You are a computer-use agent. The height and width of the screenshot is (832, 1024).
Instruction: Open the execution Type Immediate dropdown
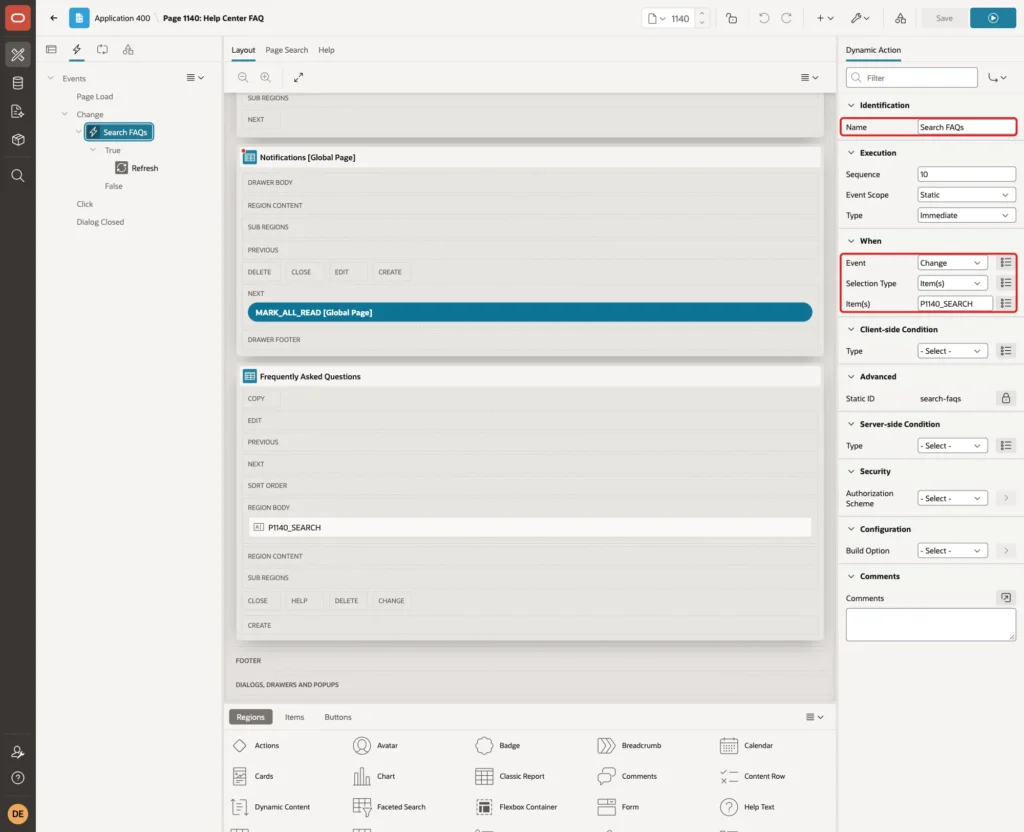point(966,215)
